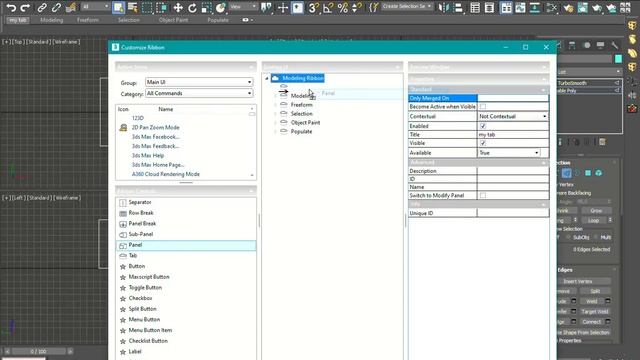Uncheck the Visible property checkbox

pos(483,143)
